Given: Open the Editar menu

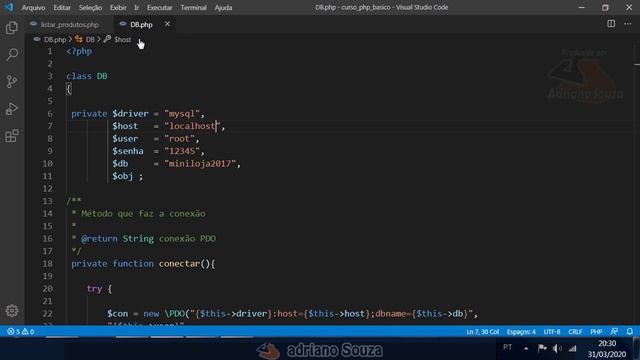Looking at the screenshot, I should tap(62, 7).
